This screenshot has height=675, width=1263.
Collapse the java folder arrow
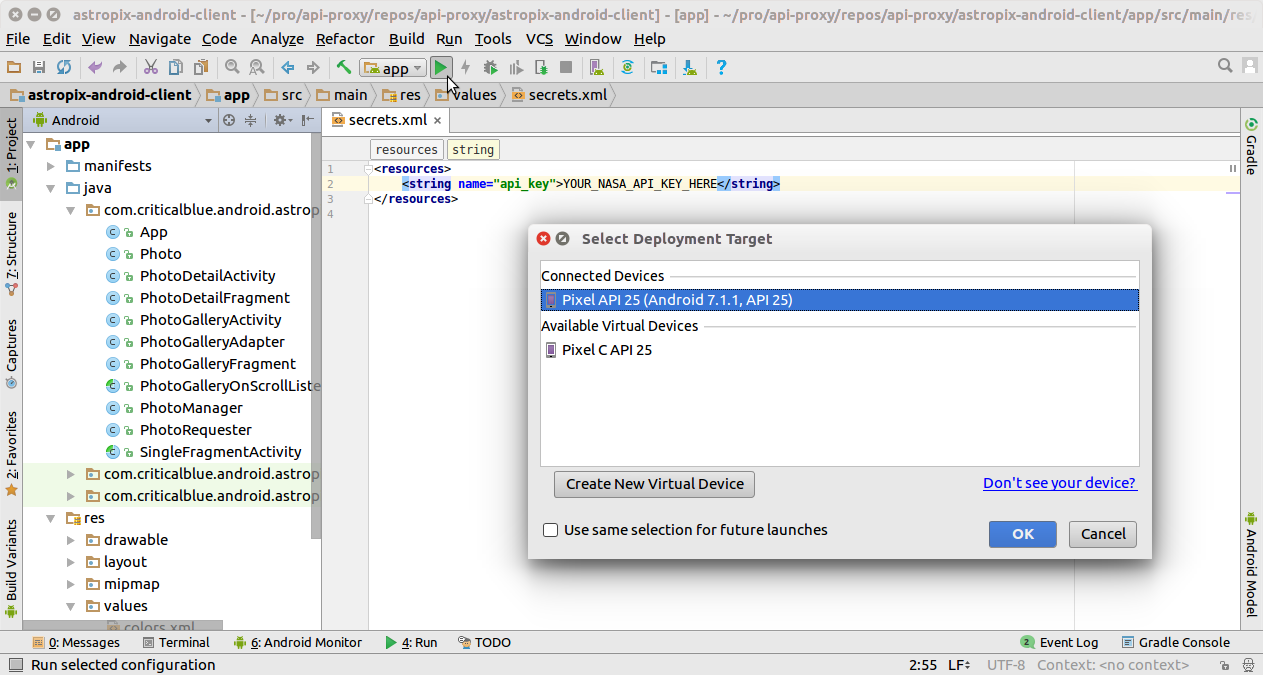[x=51, y=188]
